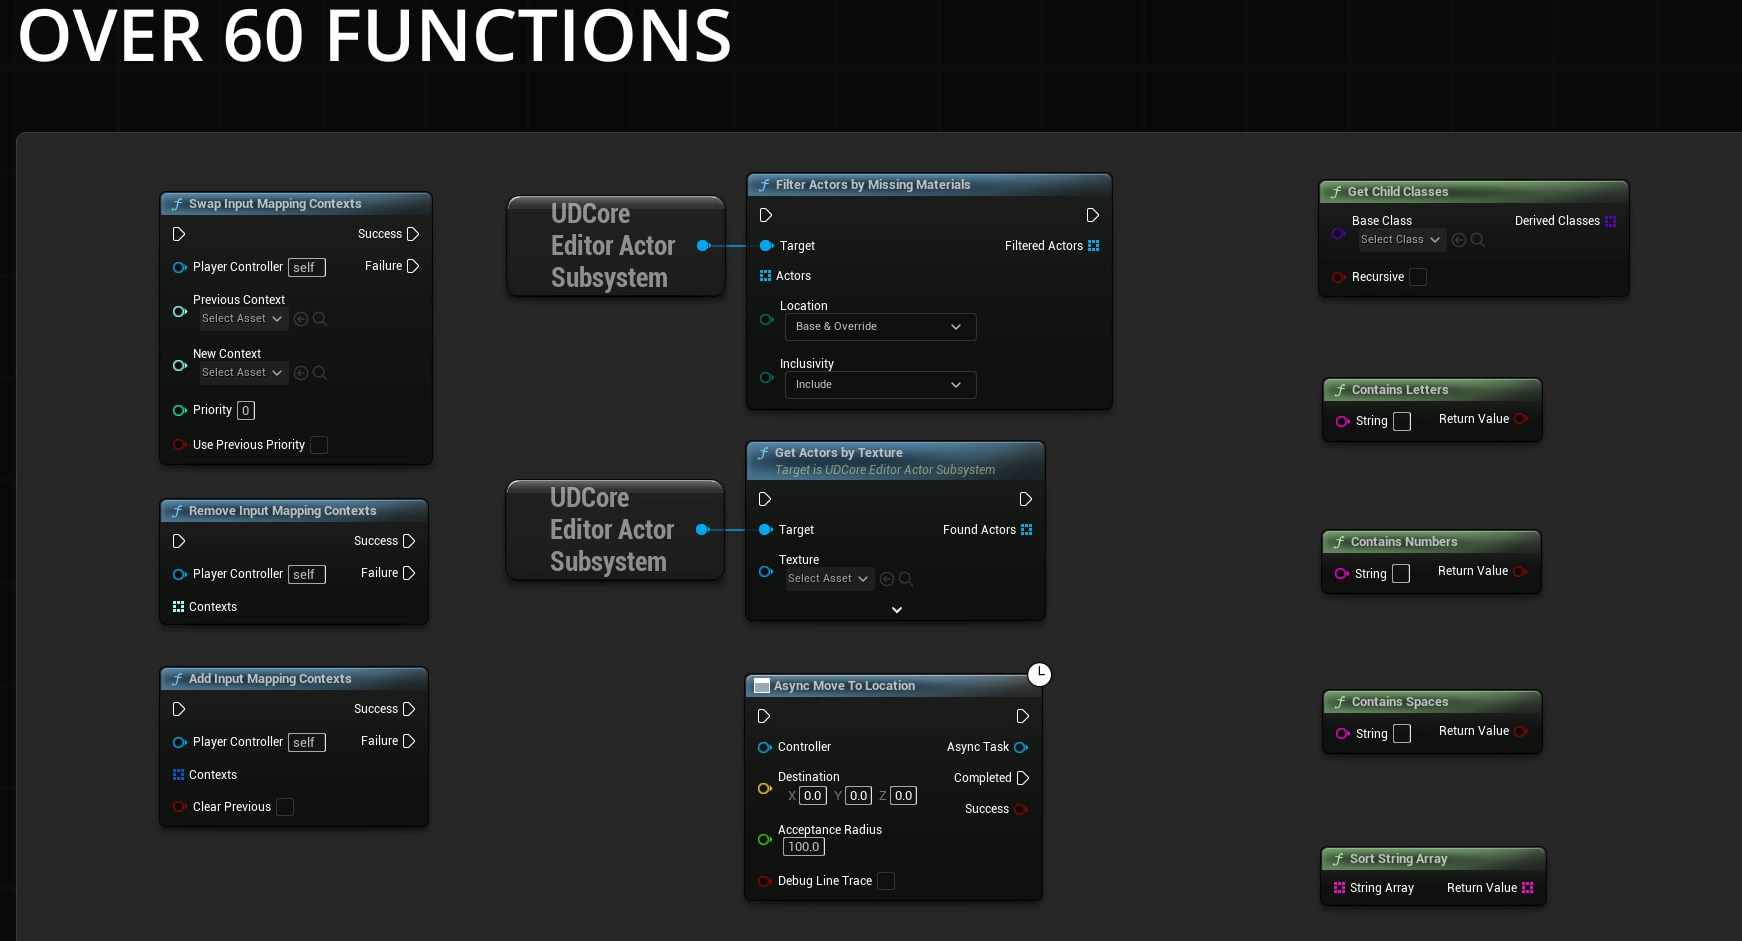Click the Priority value field
1742x941 pixels.
click(246, 410)
